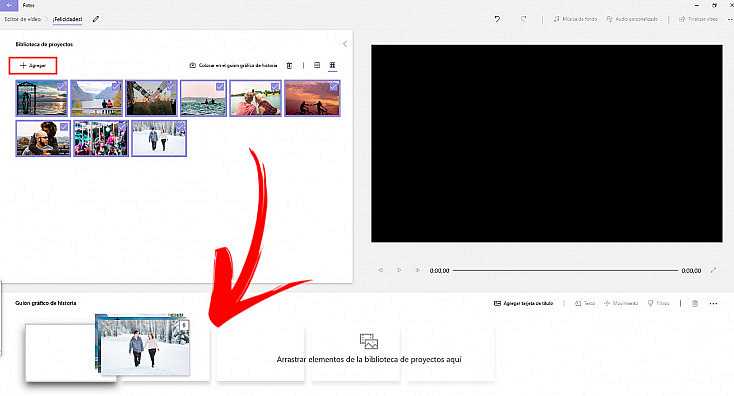Click Agregar tarjeta de título

pos(524,303)
